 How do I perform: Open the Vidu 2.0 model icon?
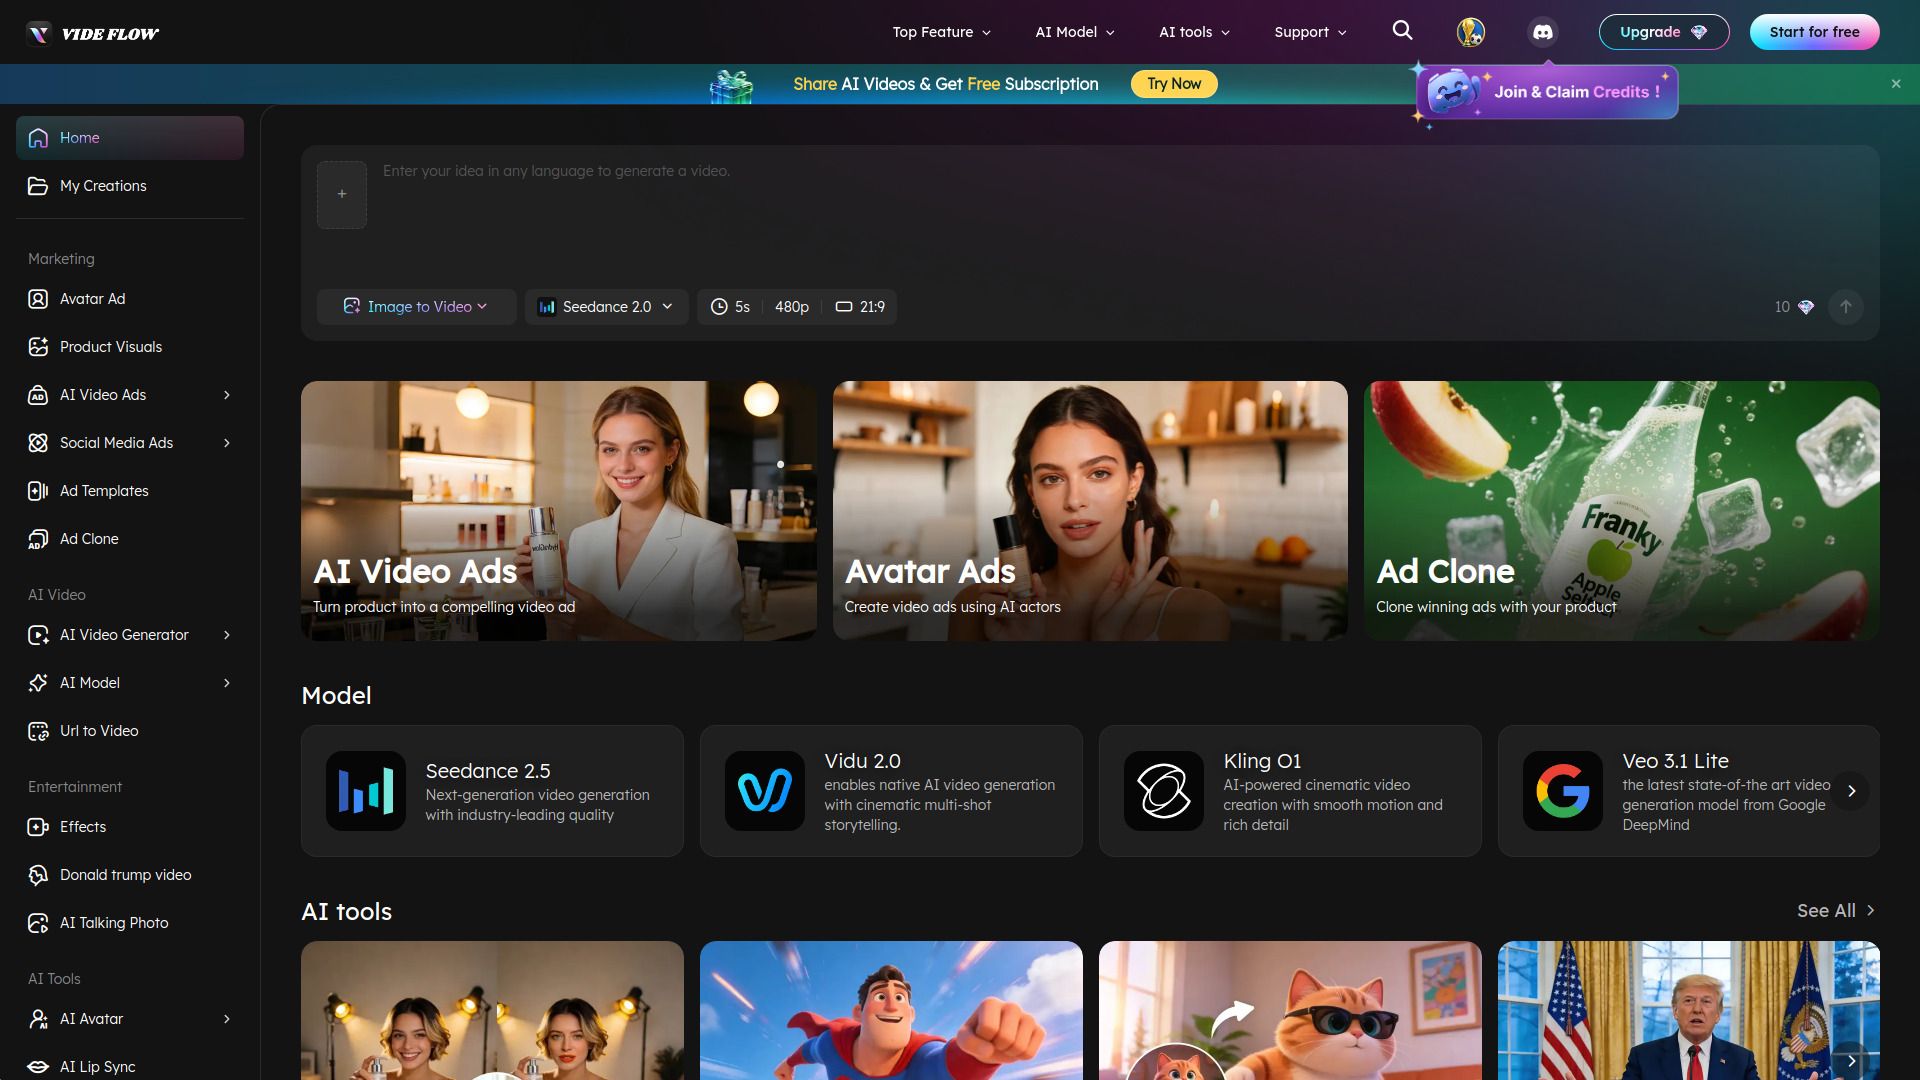764,791
